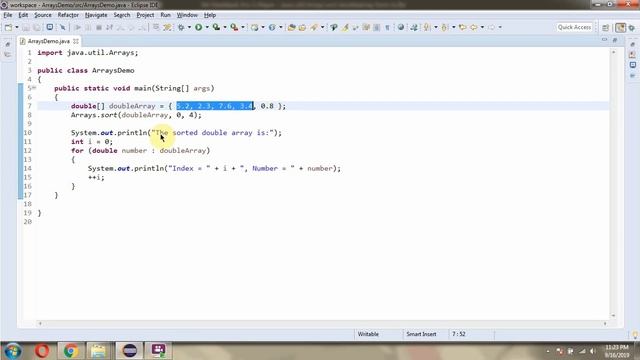Click the 7 : 52 cursor position status
640x360 pixels.
[x=459, y=334]
